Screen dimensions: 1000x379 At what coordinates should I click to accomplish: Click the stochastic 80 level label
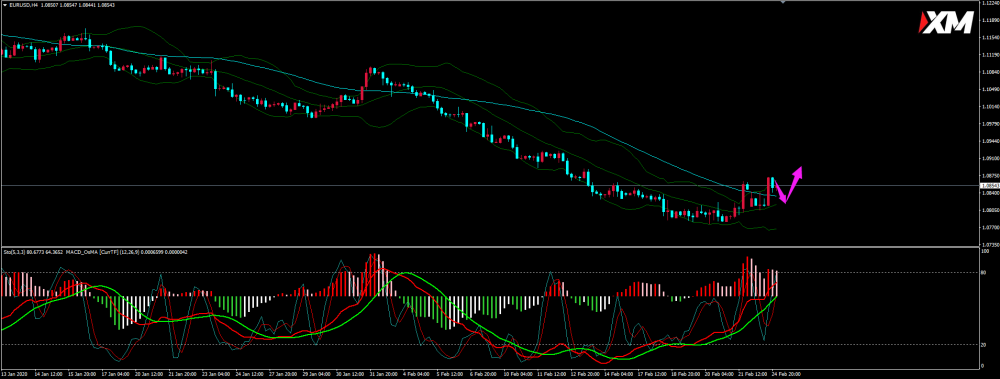[x=982, y=272]
